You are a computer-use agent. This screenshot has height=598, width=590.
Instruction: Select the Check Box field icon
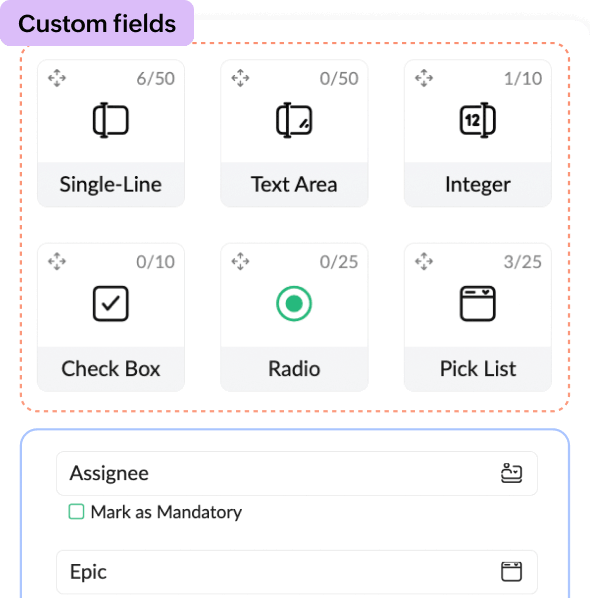tap(111, 304)
